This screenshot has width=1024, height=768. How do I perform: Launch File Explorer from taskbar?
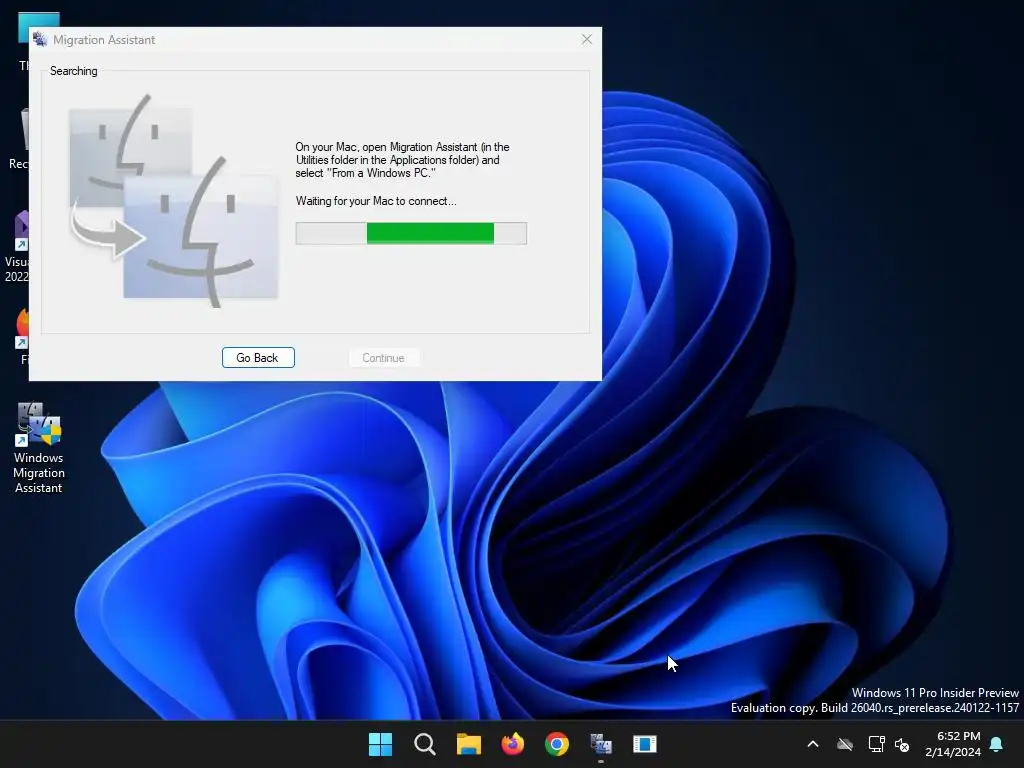point(468,744)
